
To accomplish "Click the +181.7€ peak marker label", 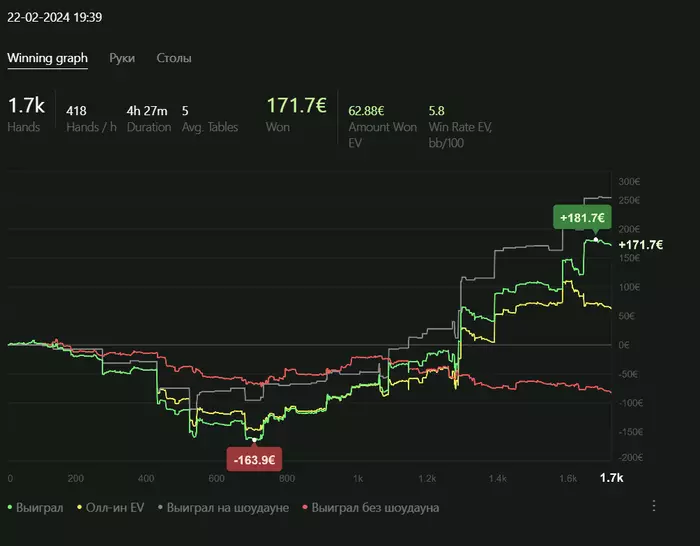I will pos(582,217).
